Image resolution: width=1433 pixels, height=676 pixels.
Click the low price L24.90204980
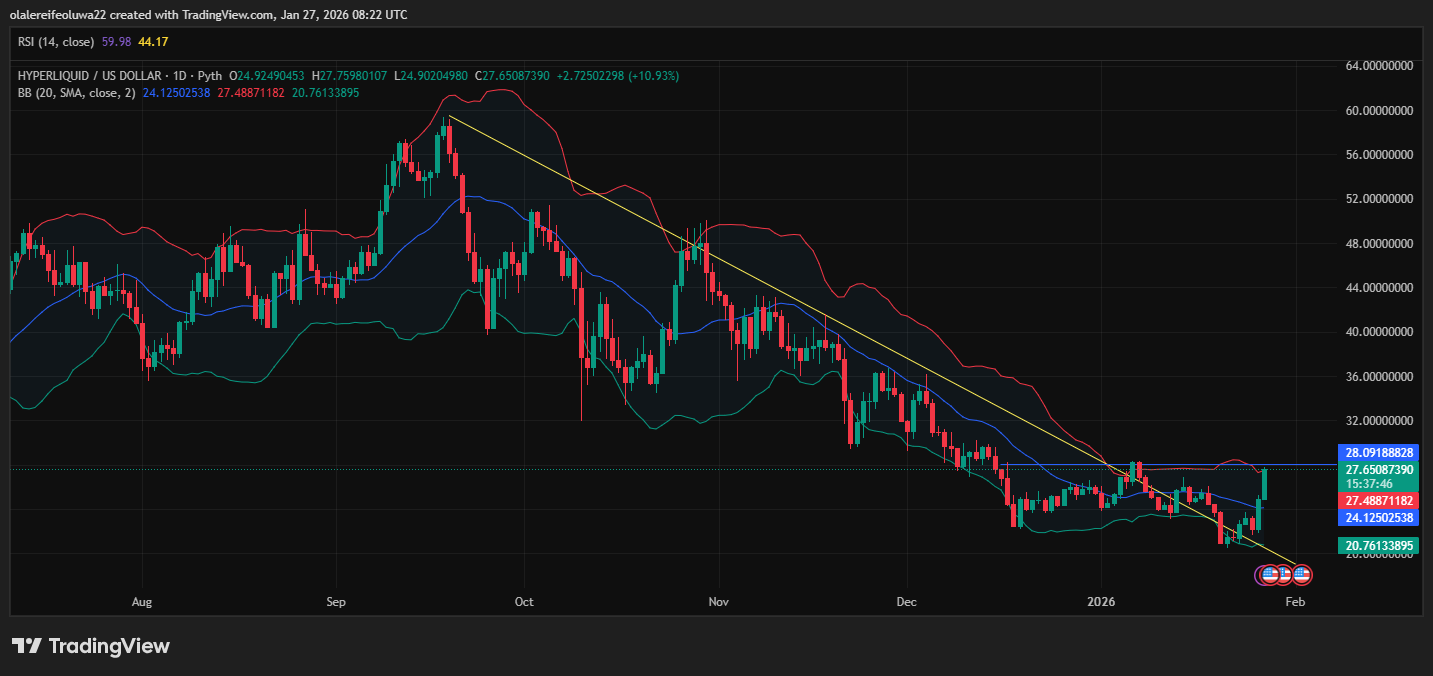(432, 76)
